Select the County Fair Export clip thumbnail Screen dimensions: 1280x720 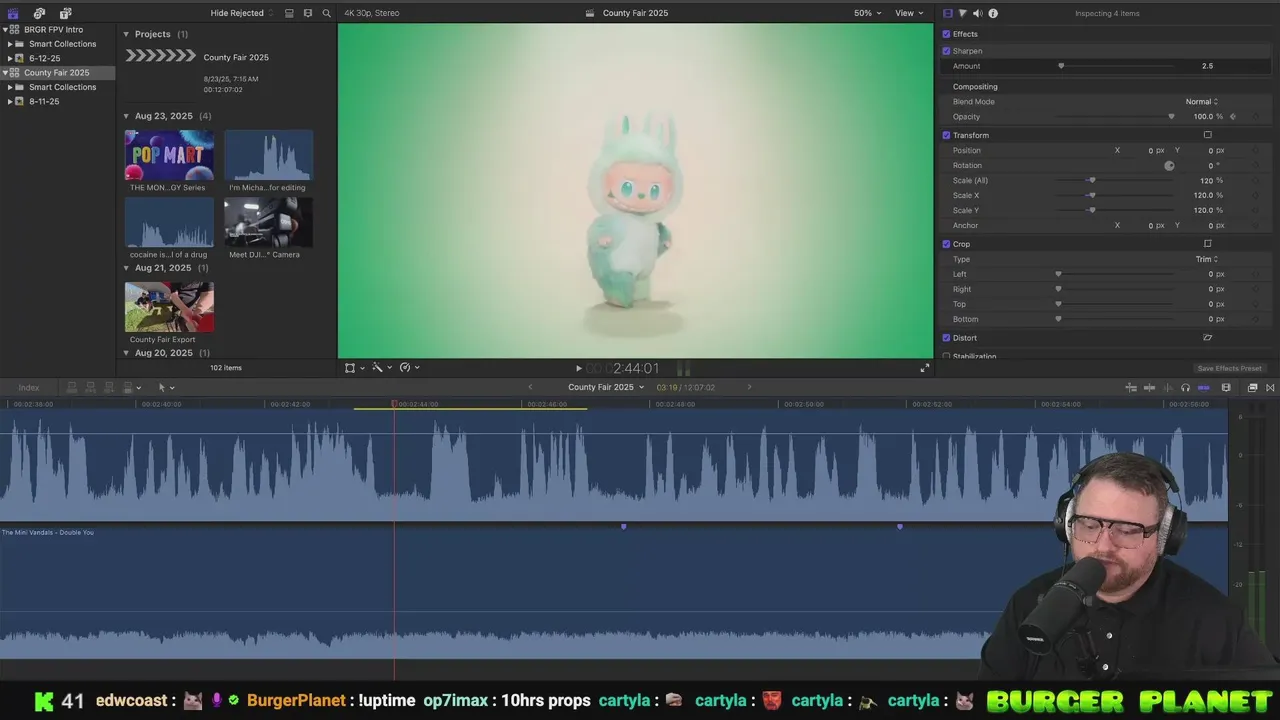pos(169,307)
